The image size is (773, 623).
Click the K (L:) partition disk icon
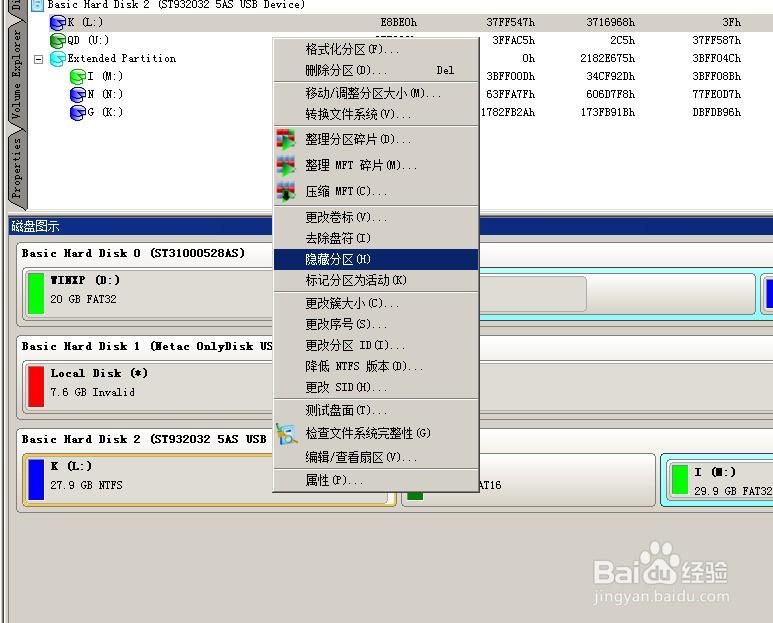[x=58, y=23]
